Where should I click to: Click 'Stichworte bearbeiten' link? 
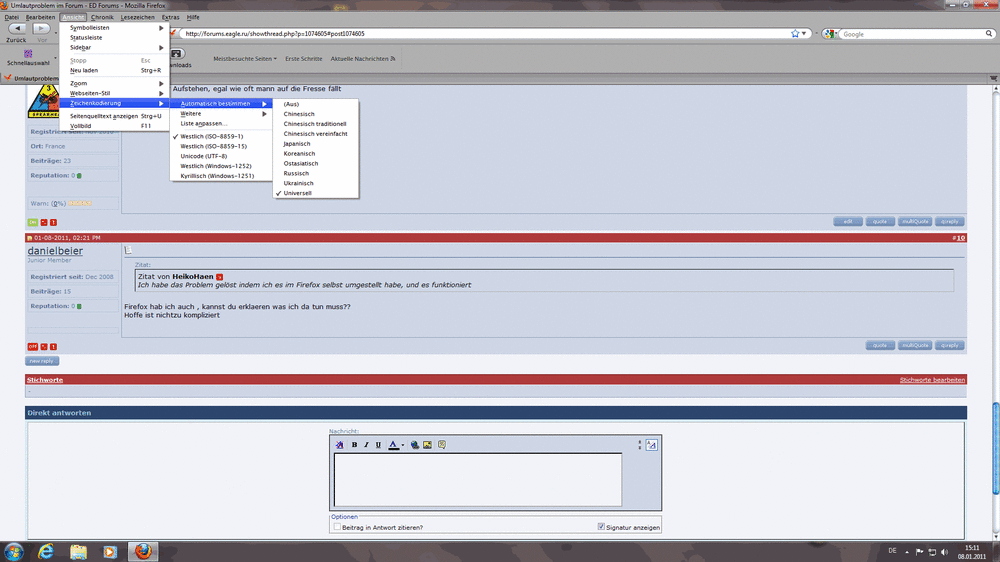click(x=932, y=380)
